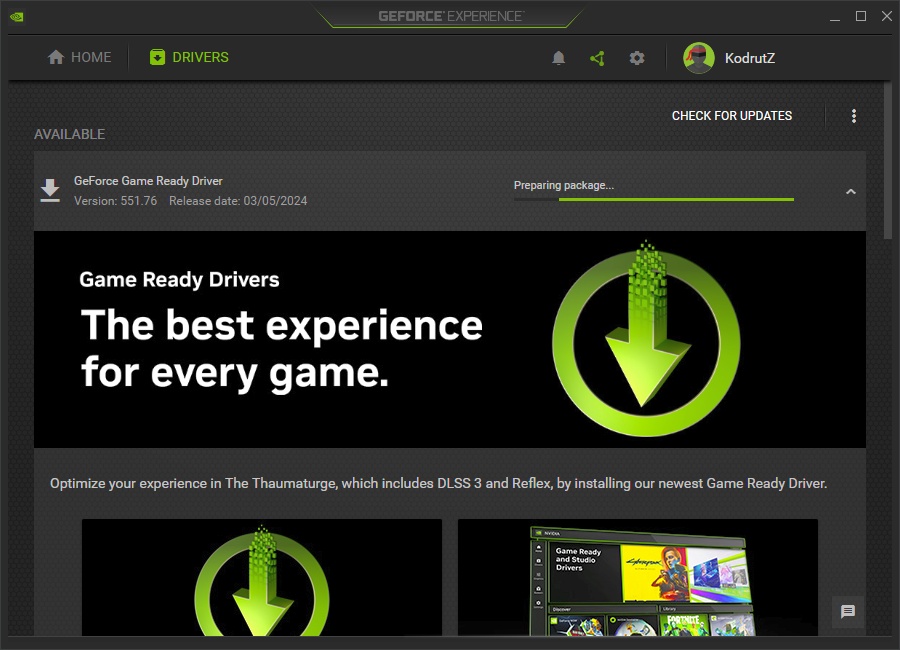Go to the Home tab
The height and width of the screenshot is (650, 900).
click(80, 58)
